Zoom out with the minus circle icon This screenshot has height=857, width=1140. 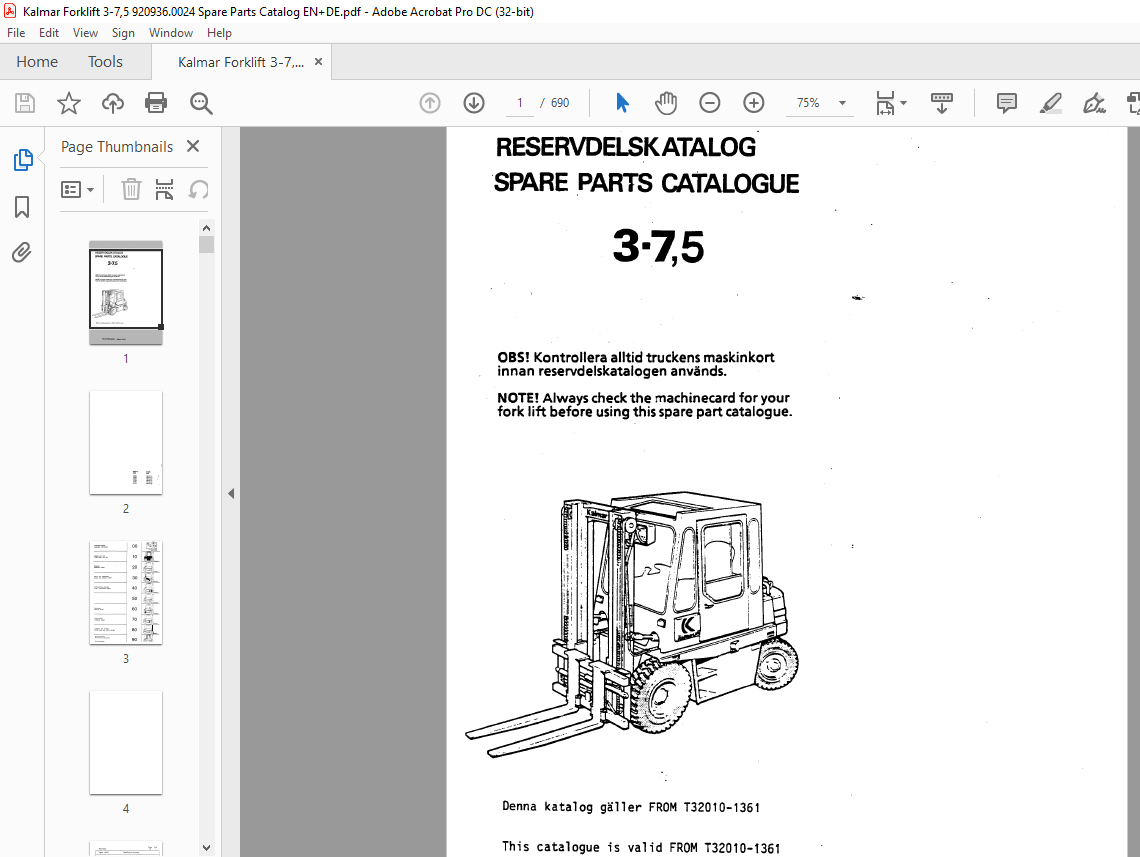710,103
